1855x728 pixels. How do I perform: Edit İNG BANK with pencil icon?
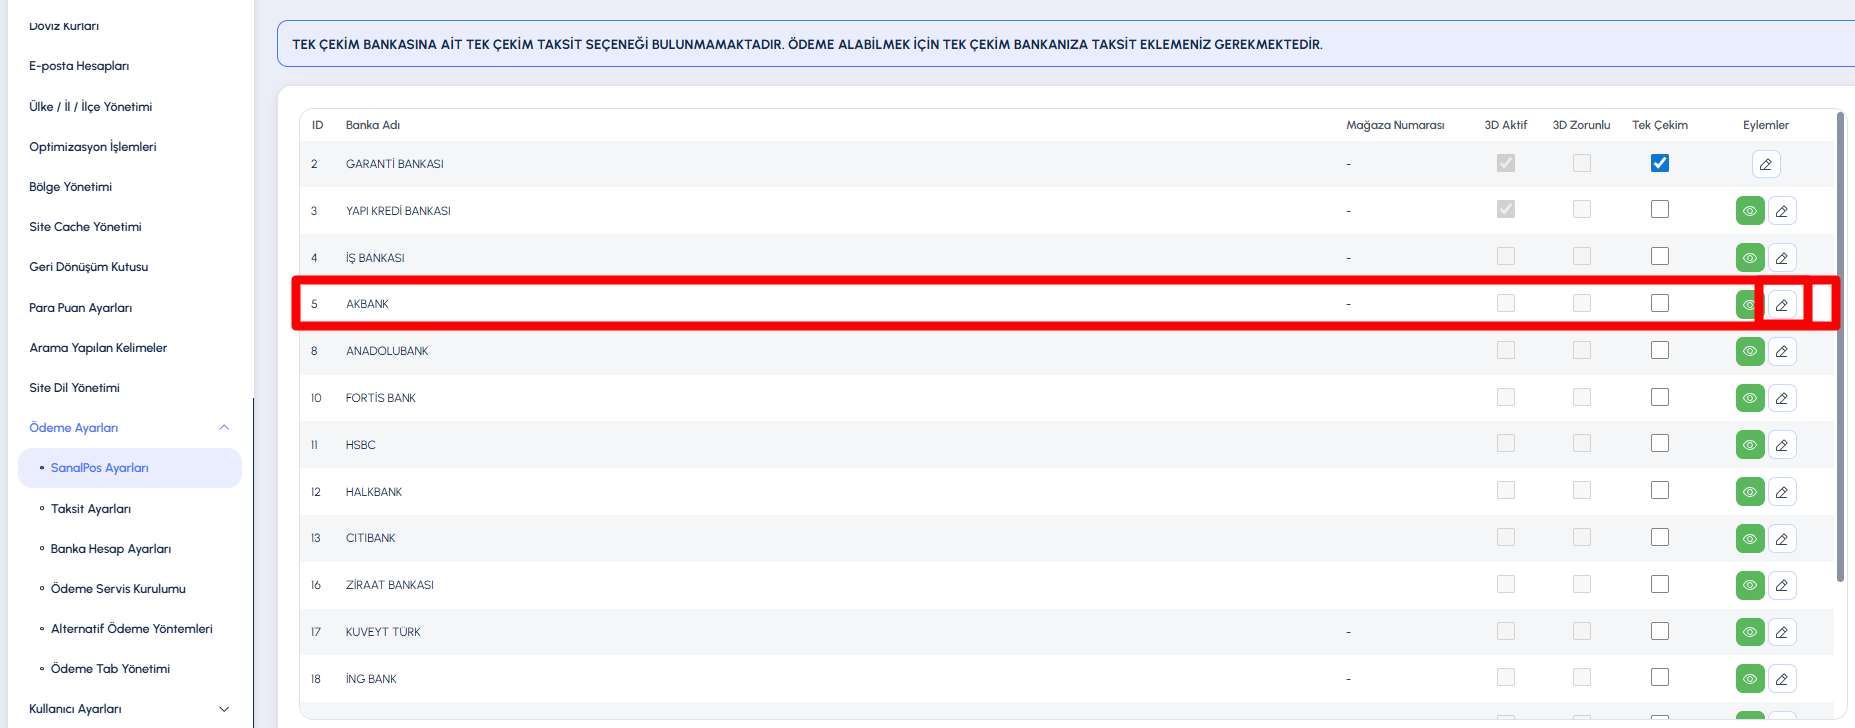1782,679
